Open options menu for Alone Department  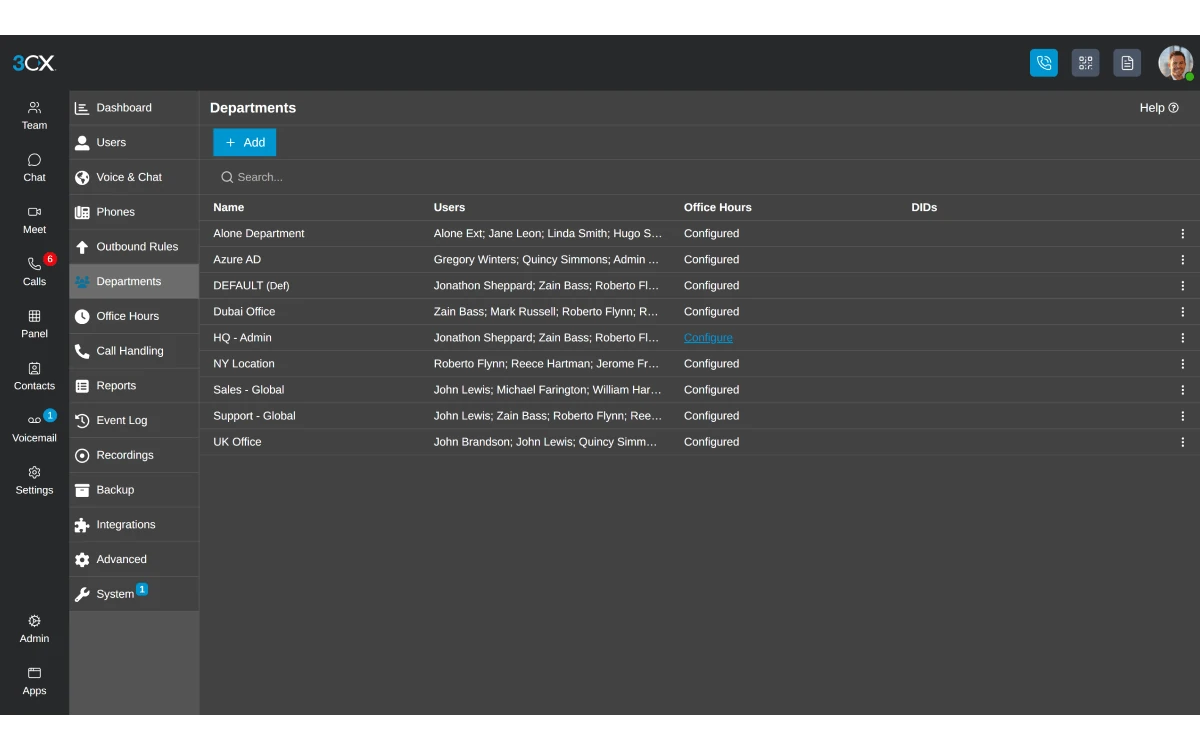click(1182, 234)
